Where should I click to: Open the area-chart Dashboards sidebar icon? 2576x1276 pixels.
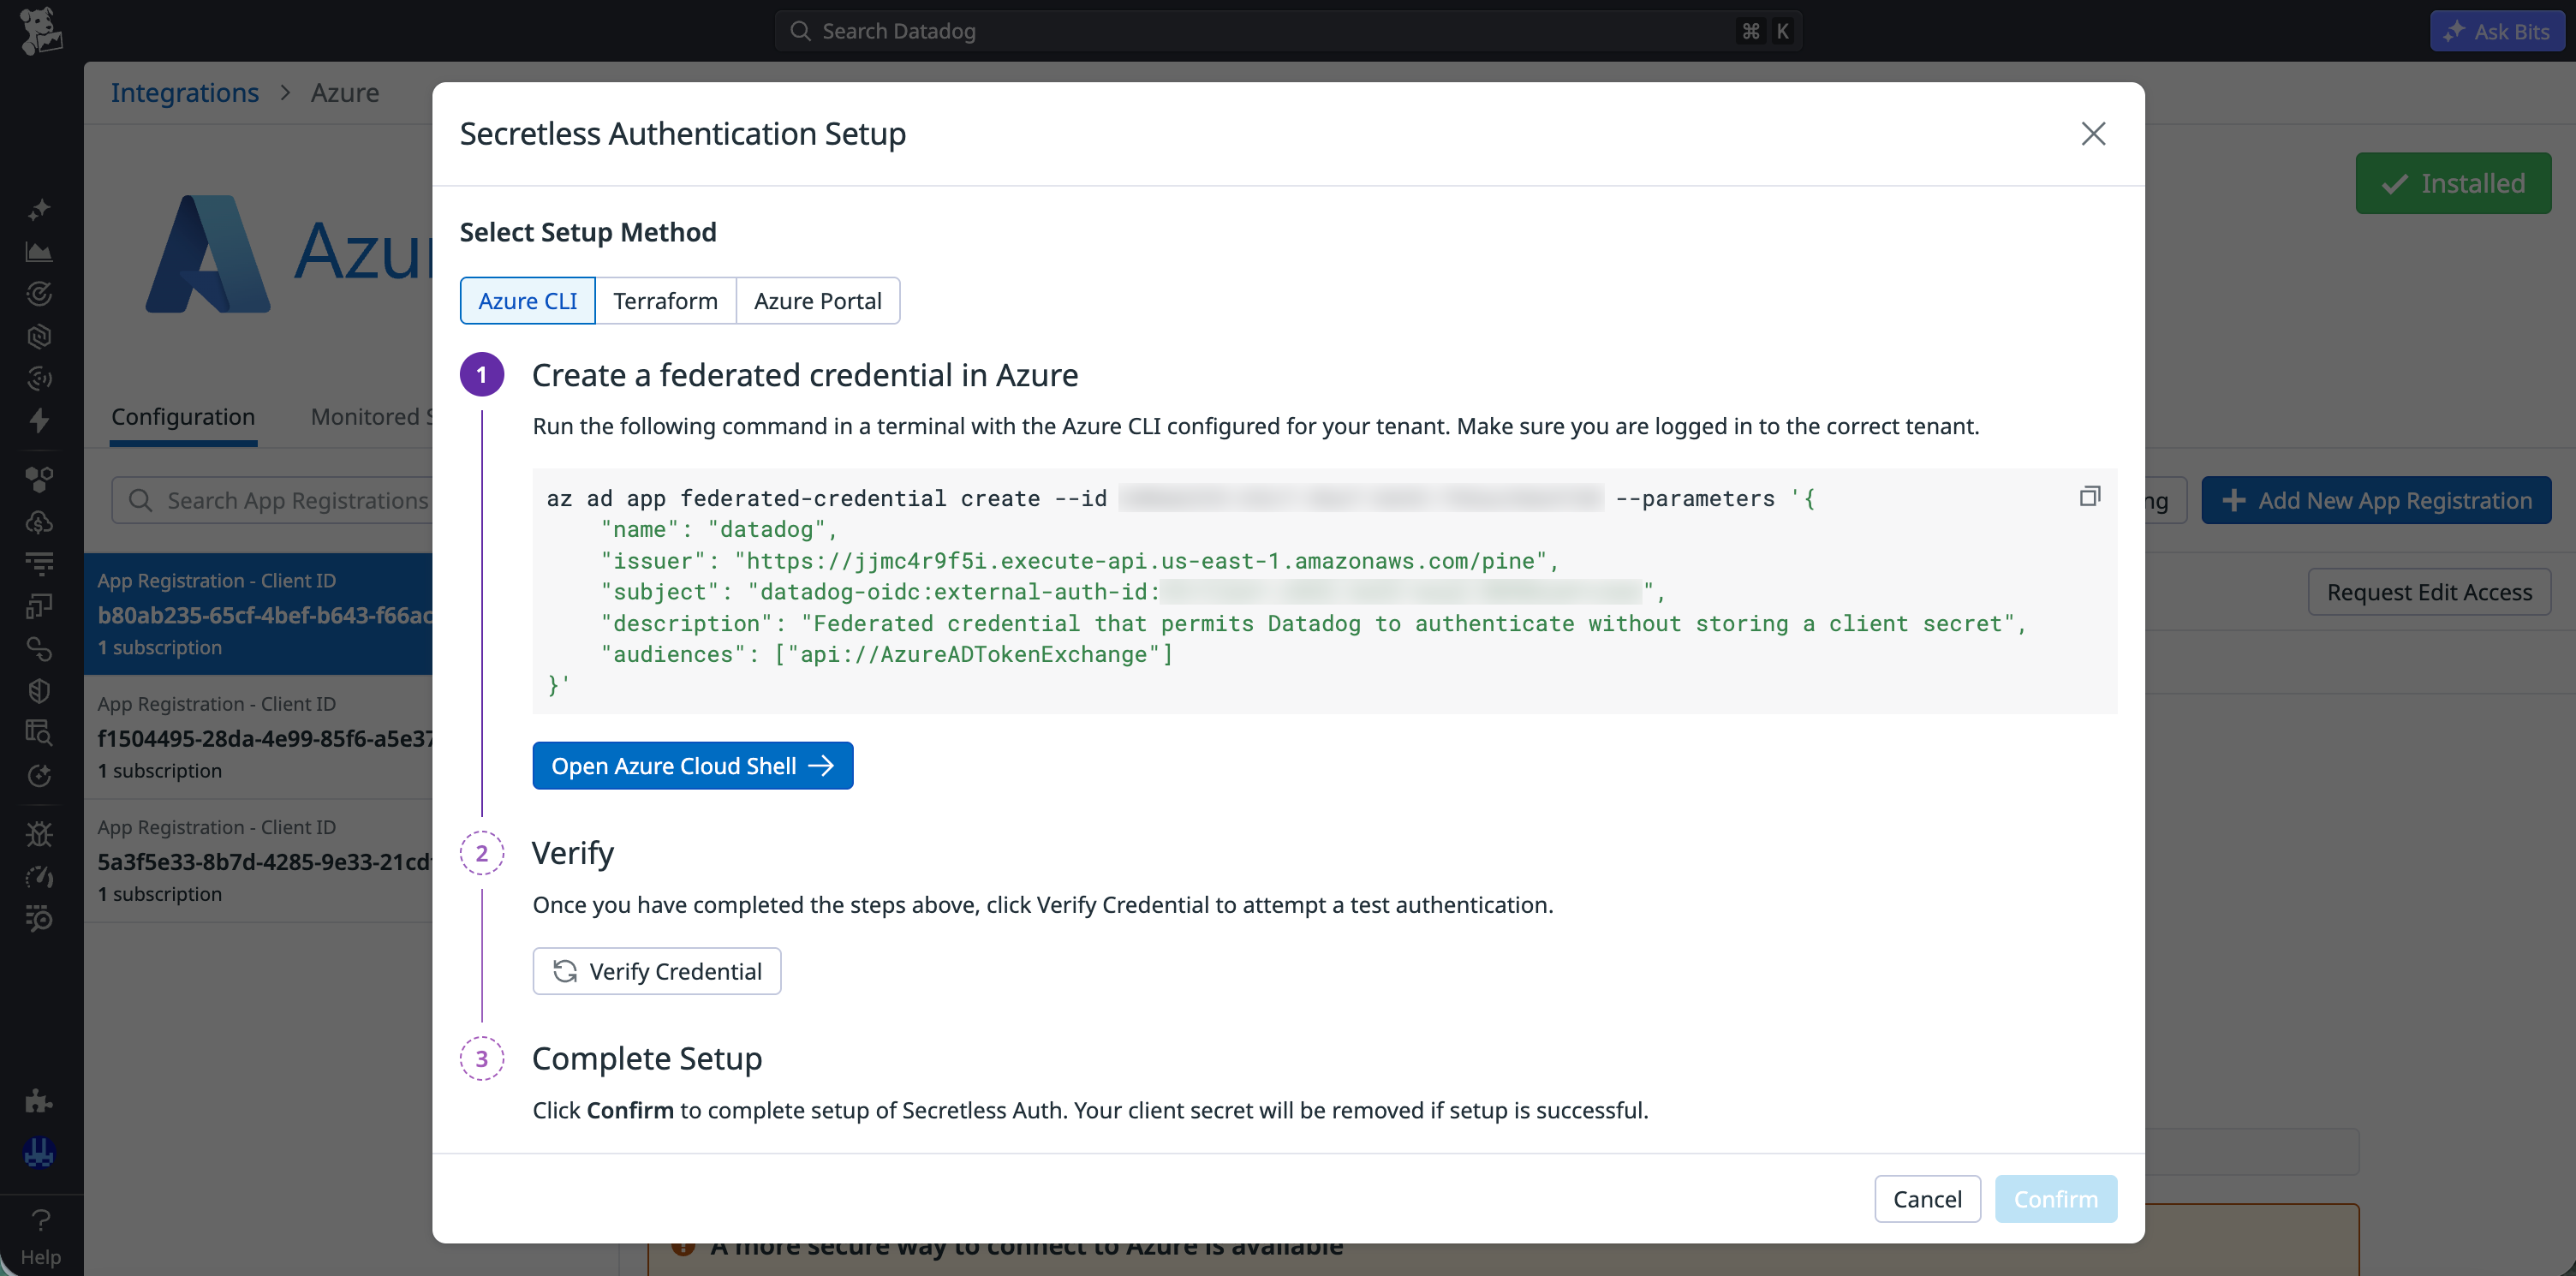39,252
